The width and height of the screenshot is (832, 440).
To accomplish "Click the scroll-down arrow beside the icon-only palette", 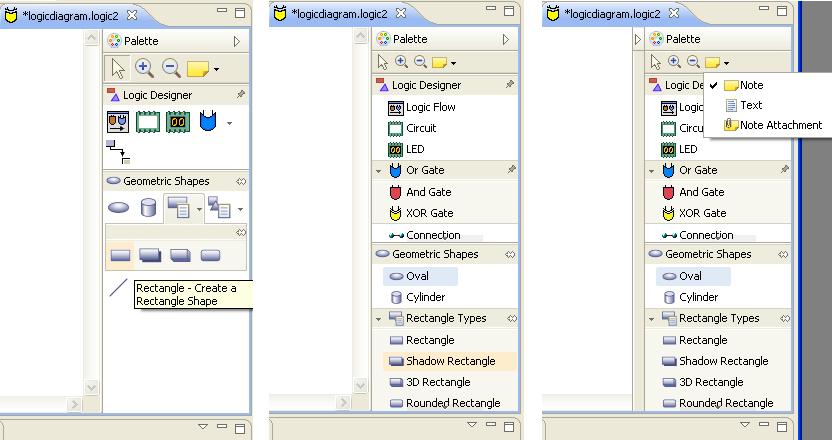I will tap(91, 387).
